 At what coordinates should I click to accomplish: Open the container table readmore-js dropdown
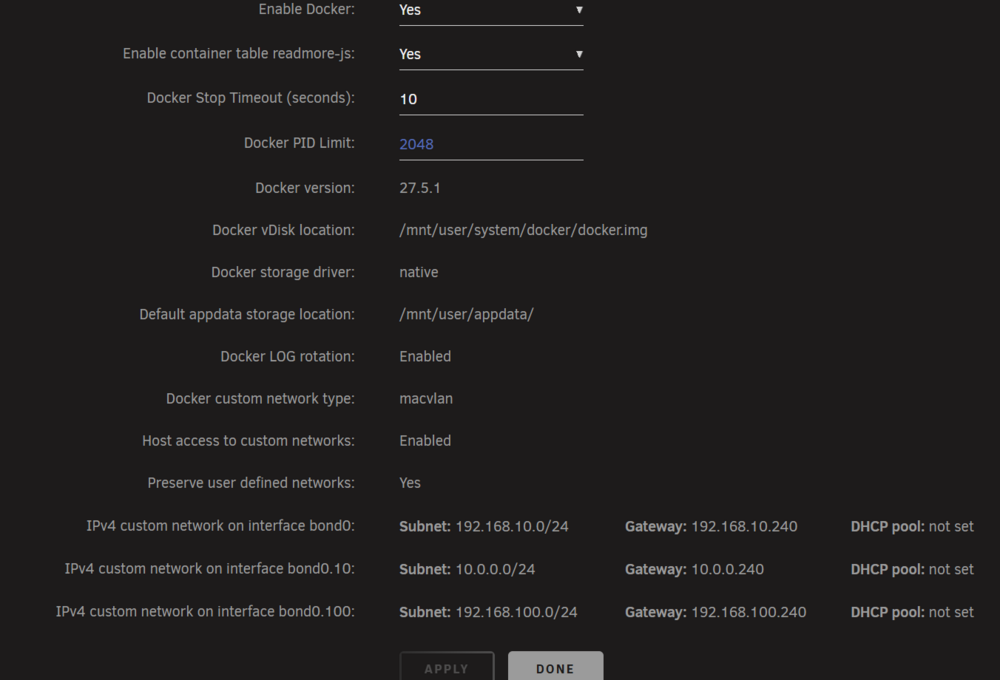(x=491, y=55)
